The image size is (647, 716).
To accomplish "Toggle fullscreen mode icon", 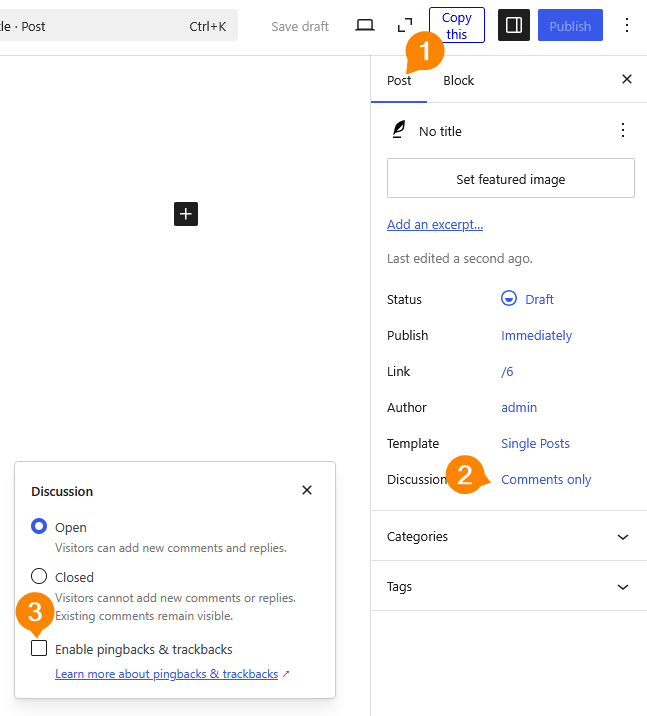I will [x=405, y=26].
